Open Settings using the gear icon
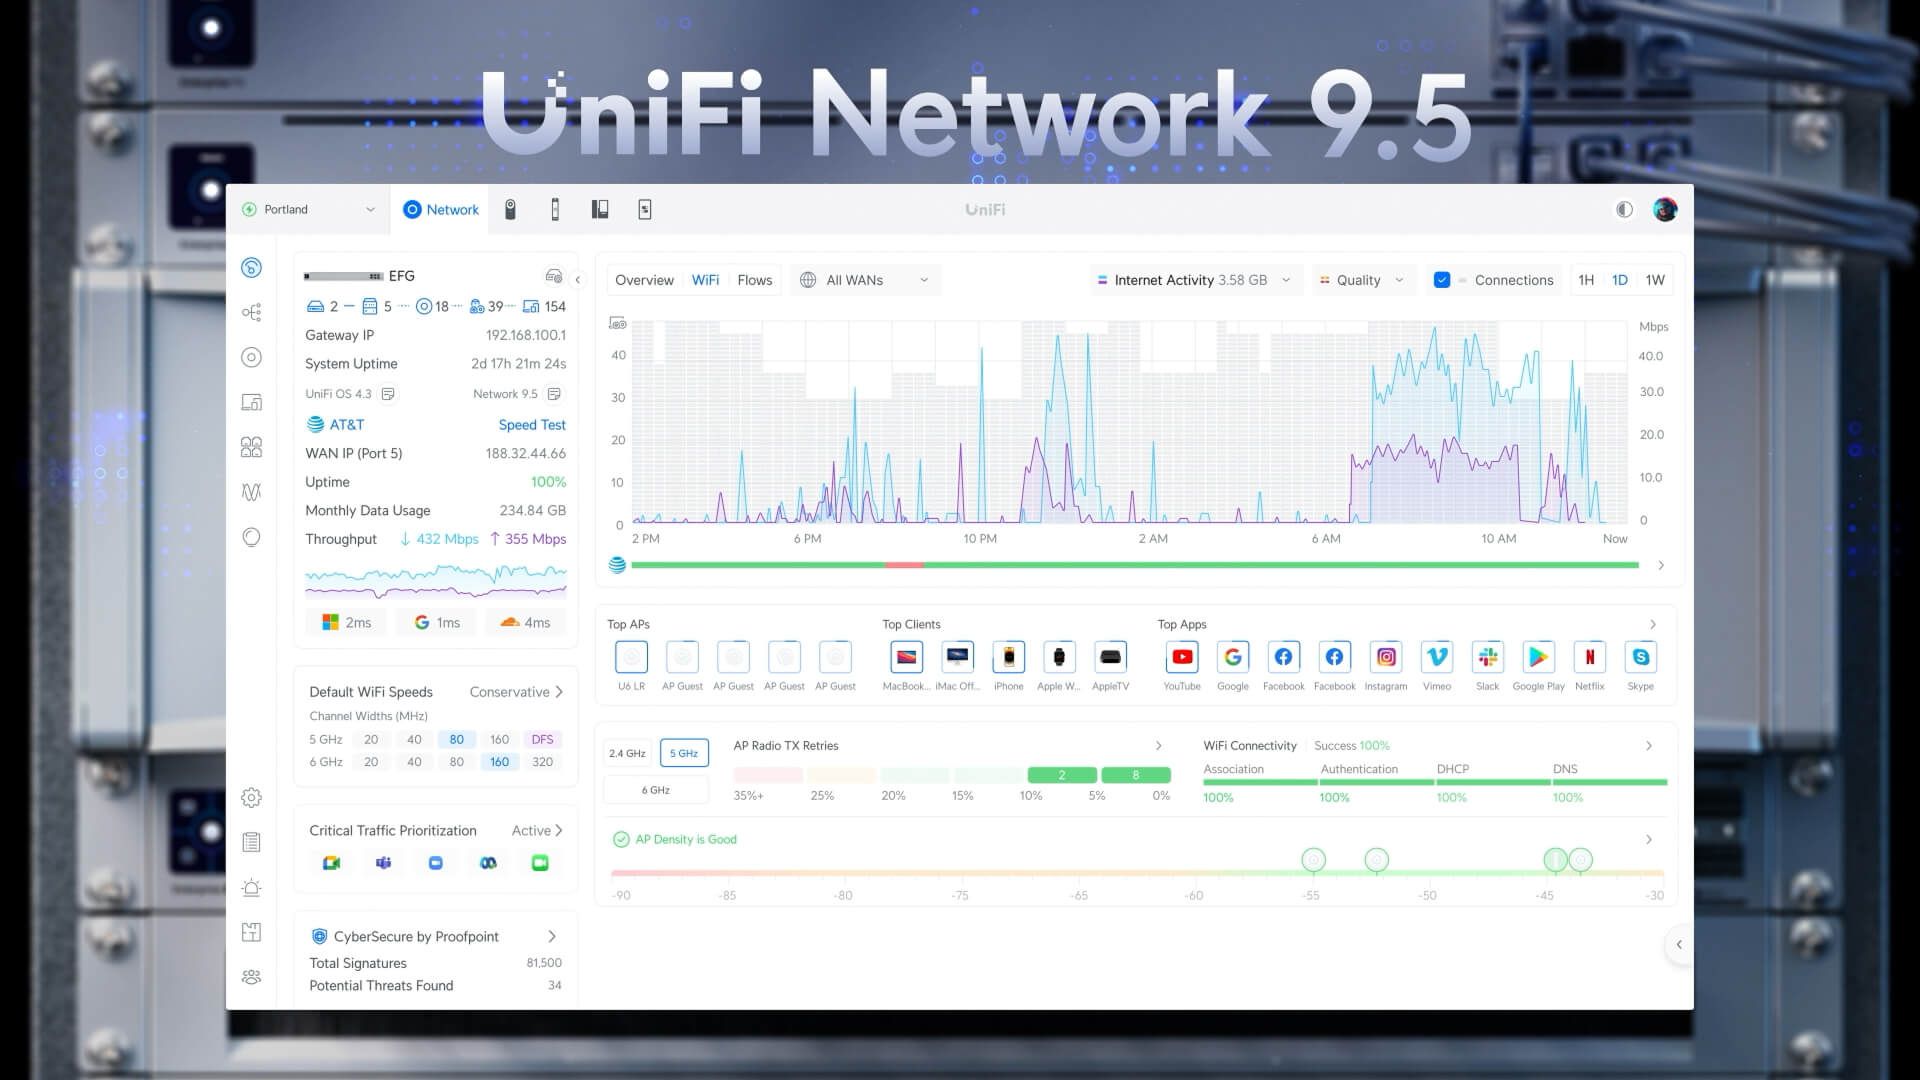1920x1080 pixels. click(251, 797)
